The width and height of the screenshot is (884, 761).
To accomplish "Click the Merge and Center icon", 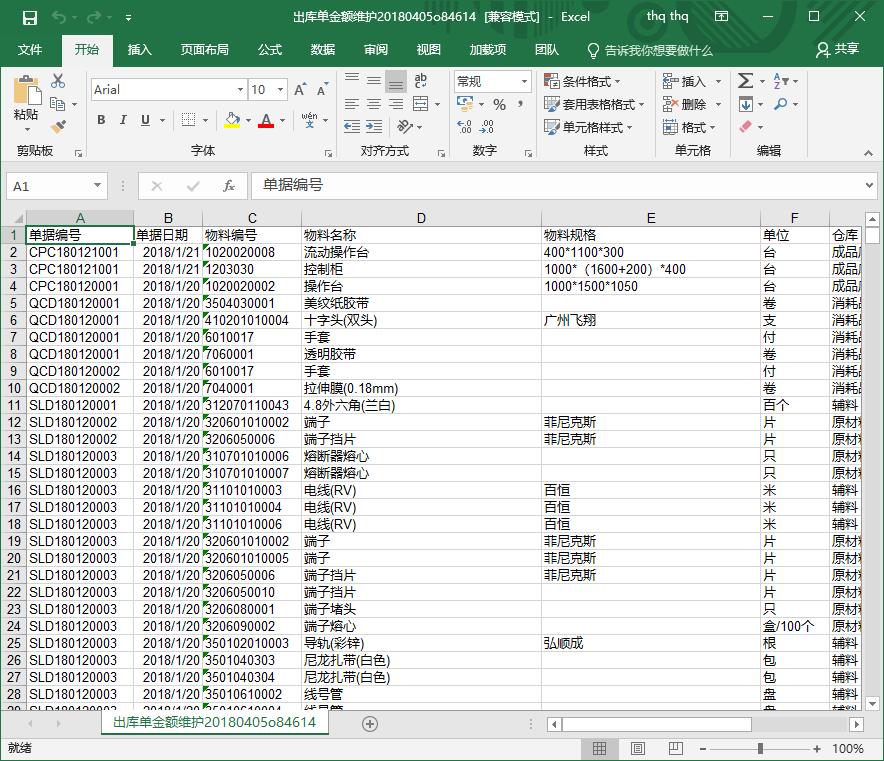I will pos(420,104).
